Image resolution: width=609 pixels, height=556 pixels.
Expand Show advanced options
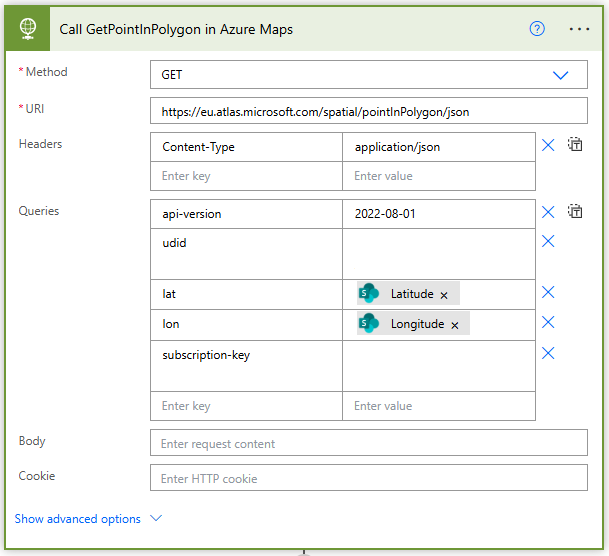click(87, 519)
